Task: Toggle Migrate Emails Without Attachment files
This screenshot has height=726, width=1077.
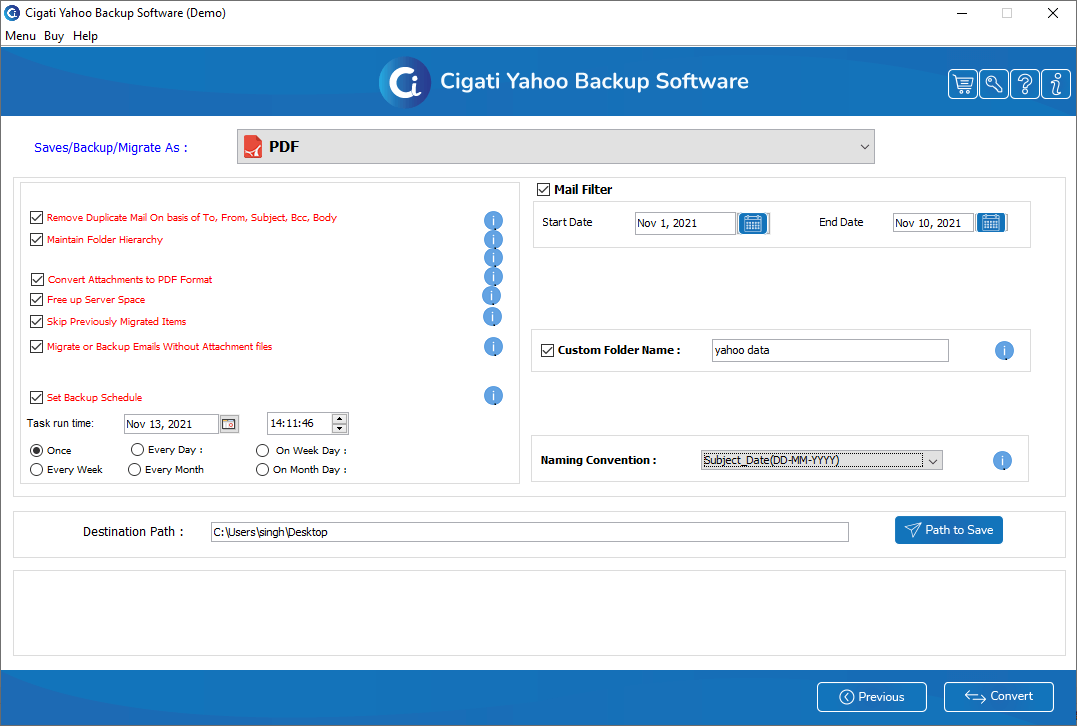Action: [36, 347]
